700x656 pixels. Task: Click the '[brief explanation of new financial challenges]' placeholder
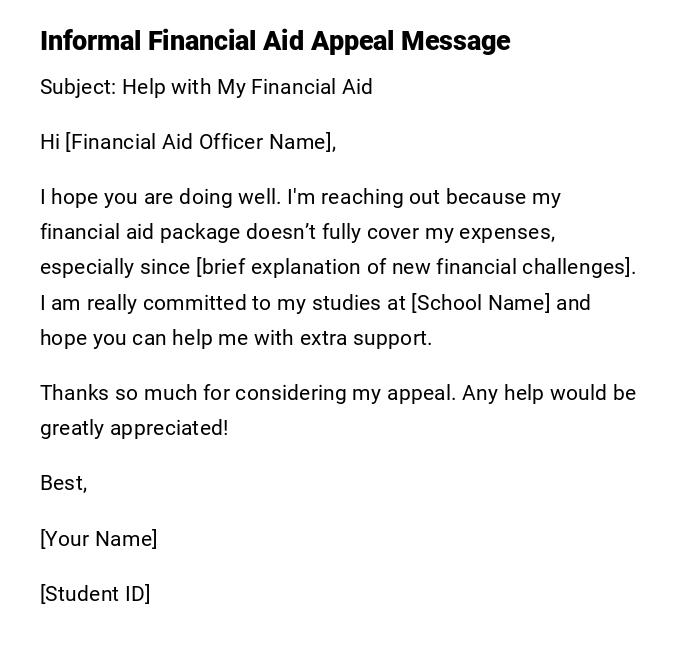414,267
